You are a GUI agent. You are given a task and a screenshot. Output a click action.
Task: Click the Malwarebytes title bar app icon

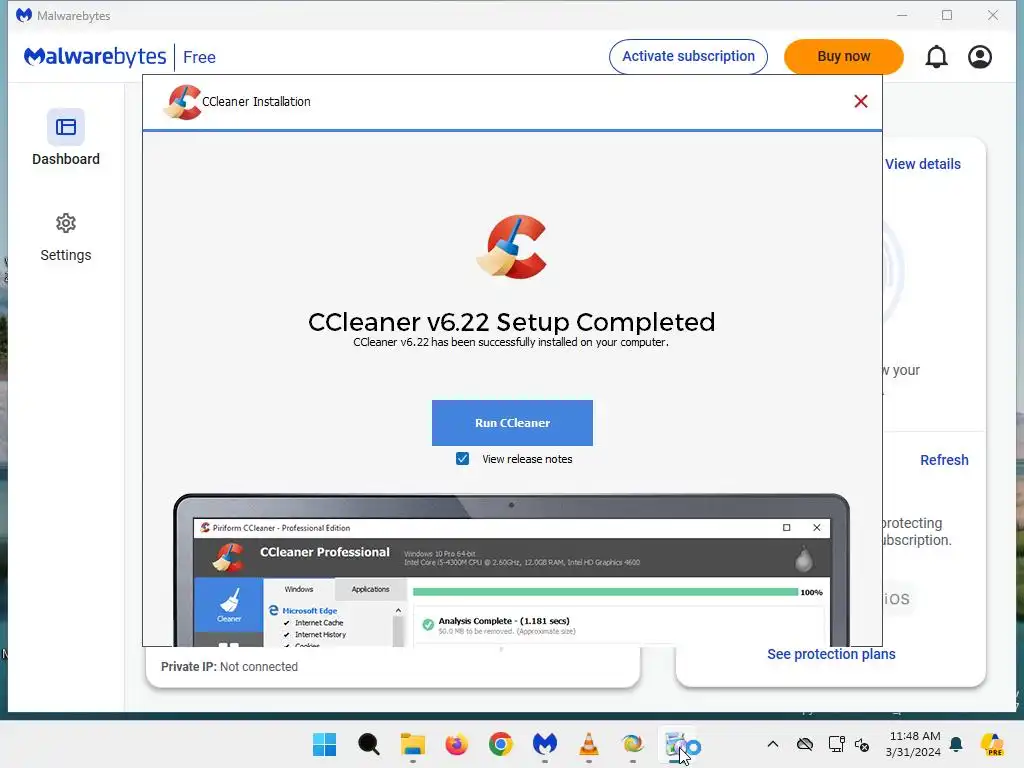(x=24, y=15)
